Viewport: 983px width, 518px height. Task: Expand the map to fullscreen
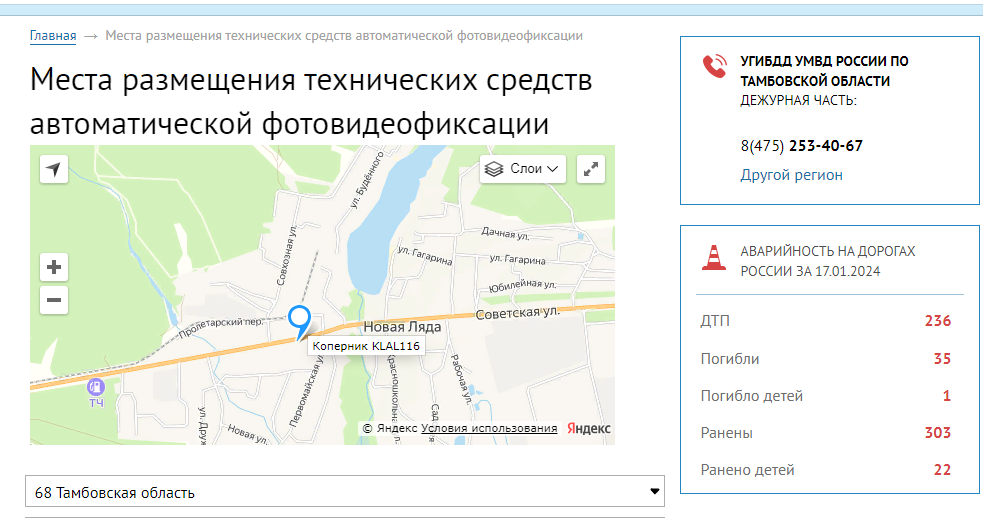(593, 169)
